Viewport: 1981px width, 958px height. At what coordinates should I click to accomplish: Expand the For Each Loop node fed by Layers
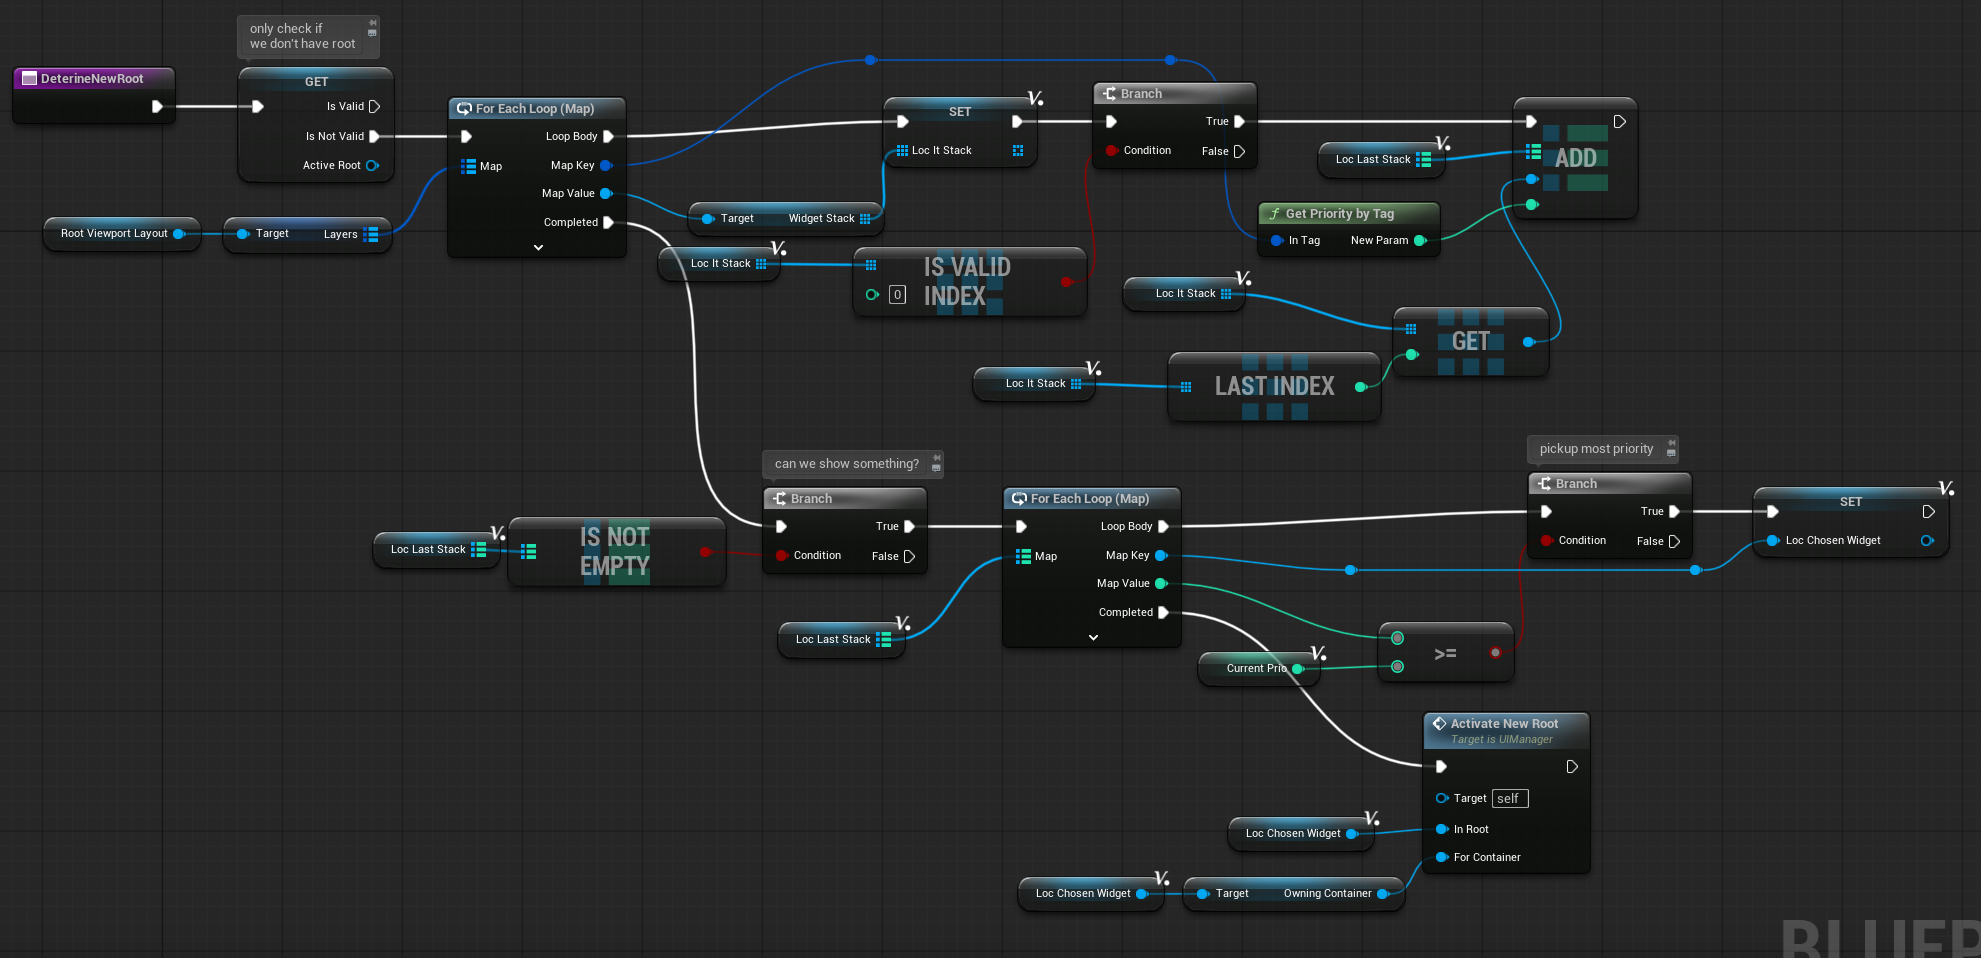click(538, 247)
